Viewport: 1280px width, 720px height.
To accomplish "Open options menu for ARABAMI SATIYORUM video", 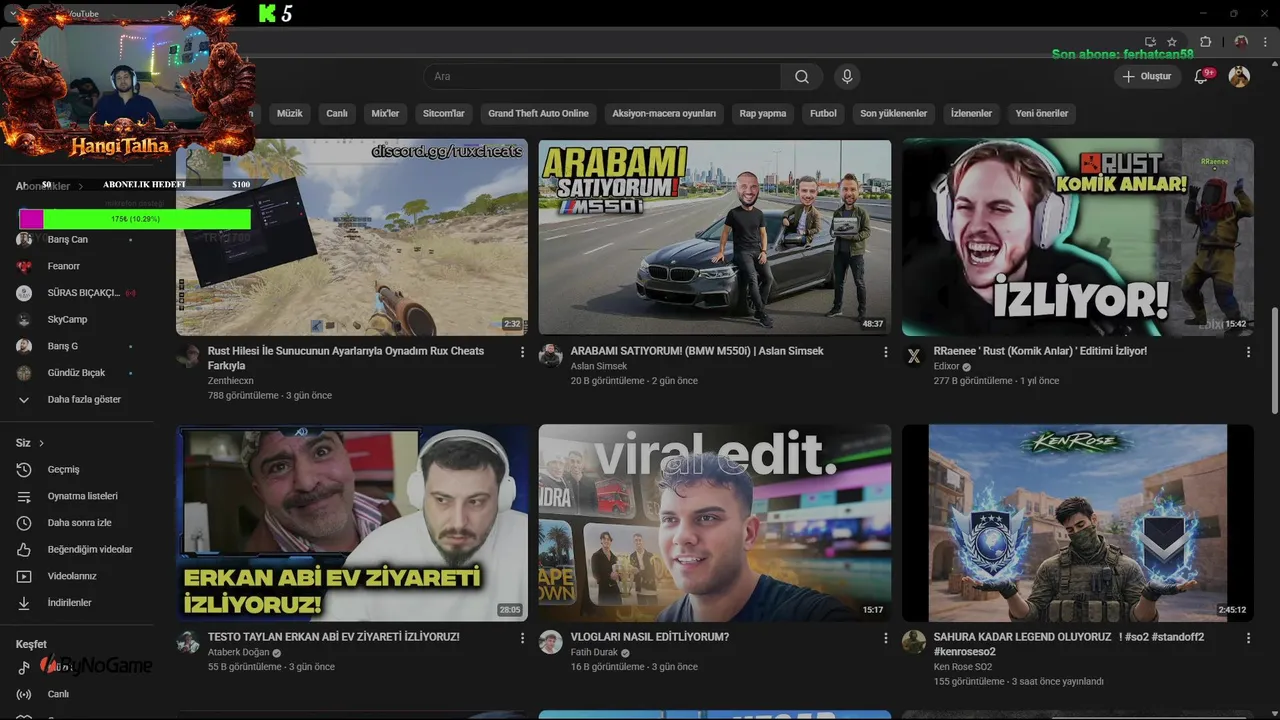I will pos(885,352).
